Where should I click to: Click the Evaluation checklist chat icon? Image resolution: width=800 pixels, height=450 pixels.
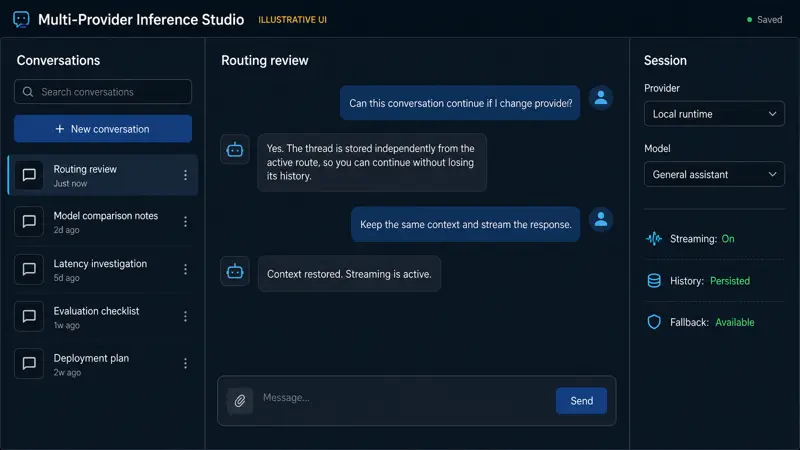click(x=29, y=316)
